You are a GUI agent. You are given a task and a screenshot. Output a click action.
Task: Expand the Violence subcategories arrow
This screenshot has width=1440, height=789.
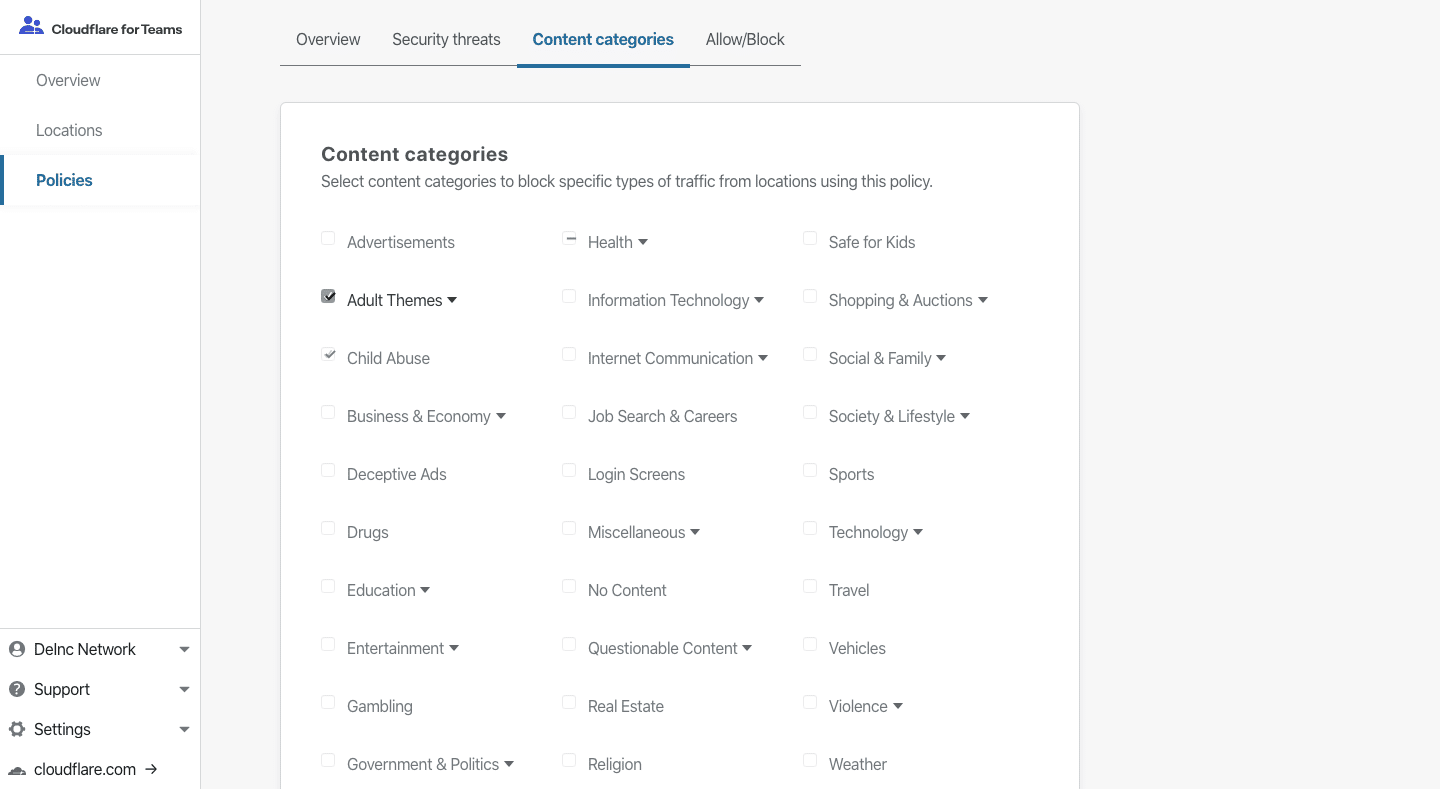coord(898,706)
